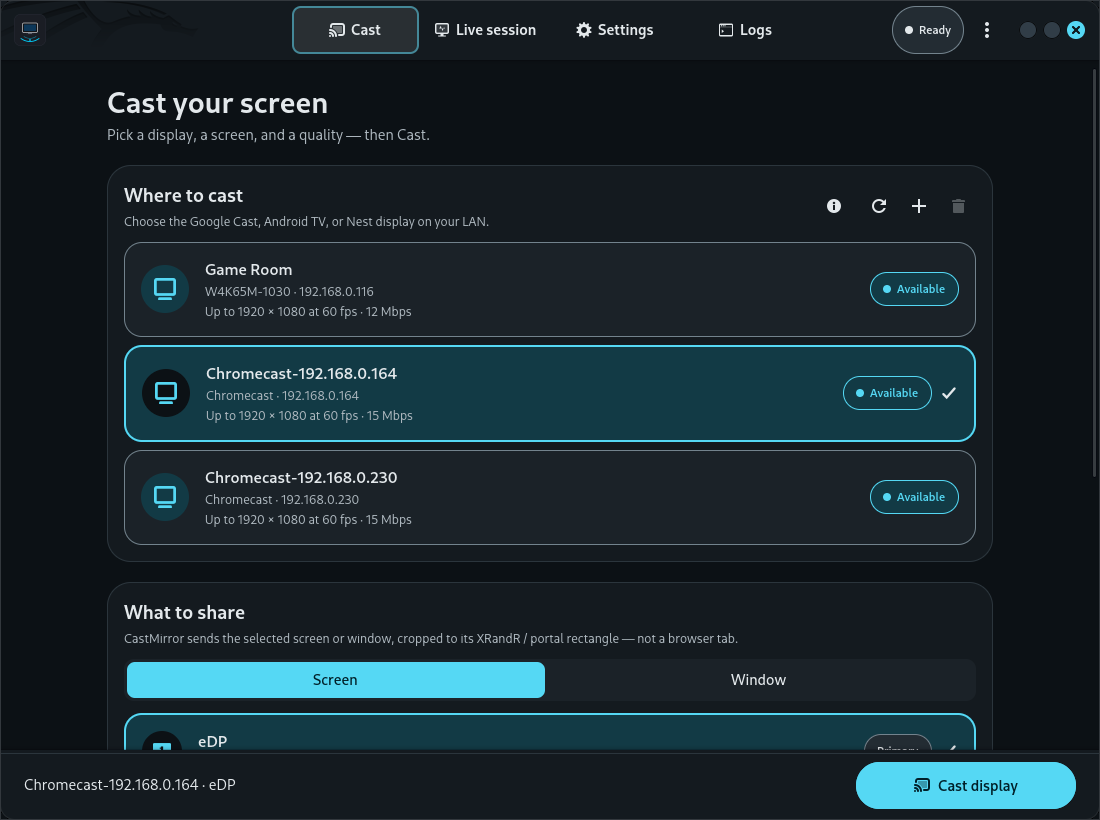Click the 'Cast your screen' heading
This screenshot has width=1100, height=820.
217,104
